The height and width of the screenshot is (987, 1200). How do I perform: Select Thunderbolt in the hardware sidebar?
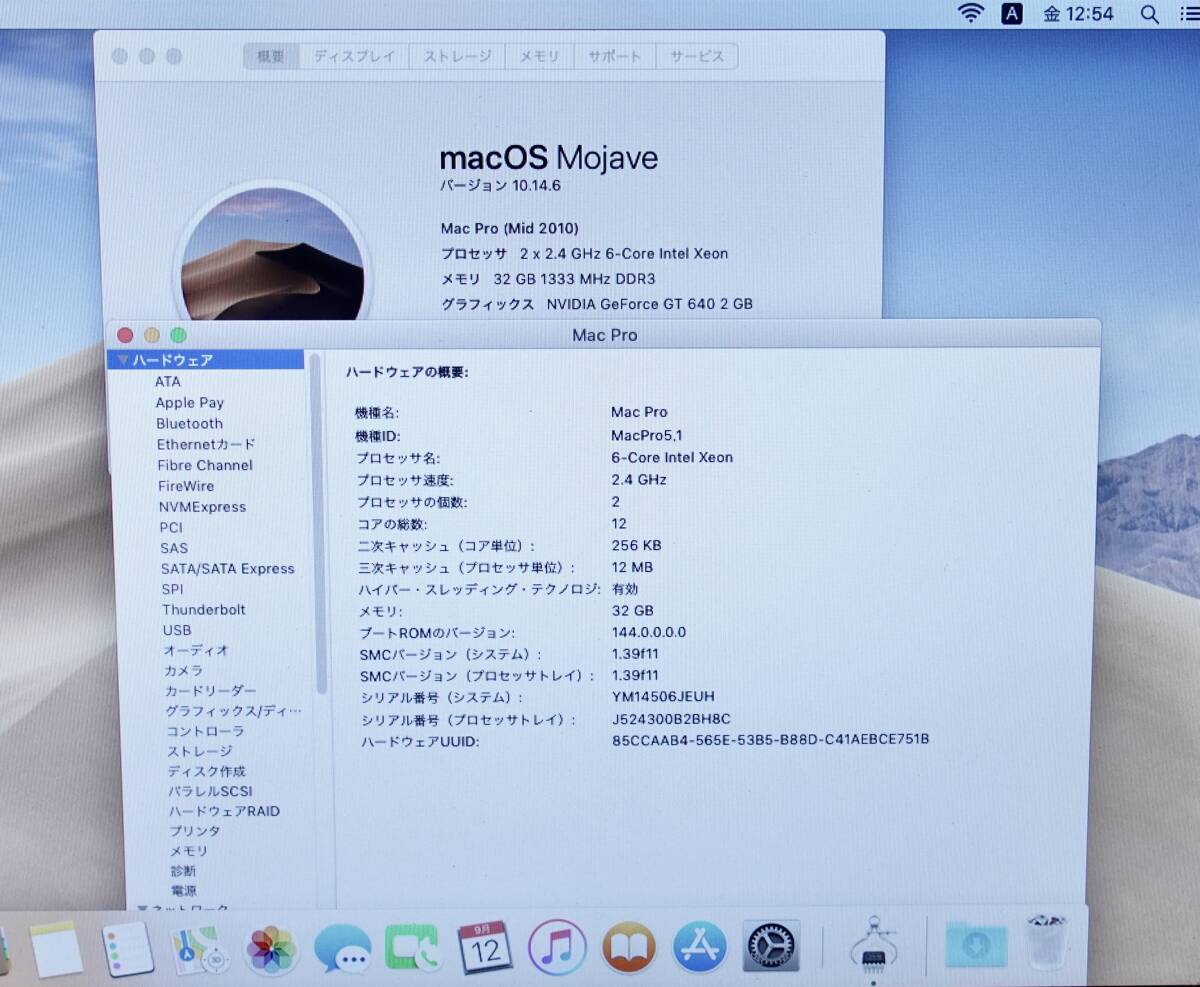click(204, 609)
